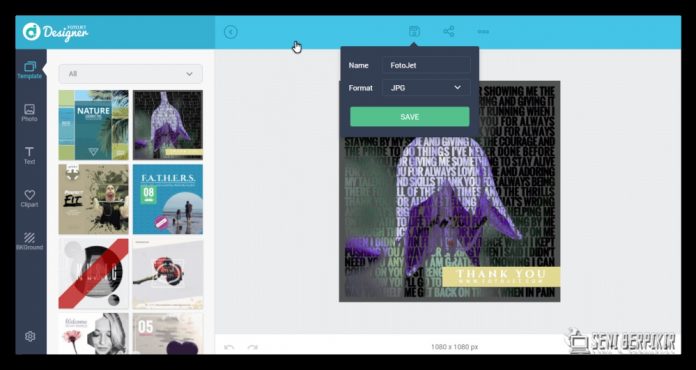Expand the All template category dropdown
This screenshot has width=696, height=370.
point(130,74)
